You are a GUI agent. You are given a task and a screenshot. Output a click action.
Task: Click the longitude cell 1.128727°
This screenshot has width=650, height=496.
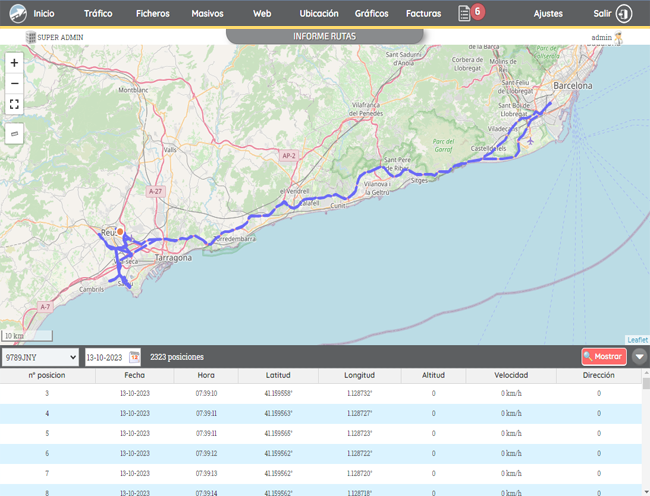coord(359,414)
